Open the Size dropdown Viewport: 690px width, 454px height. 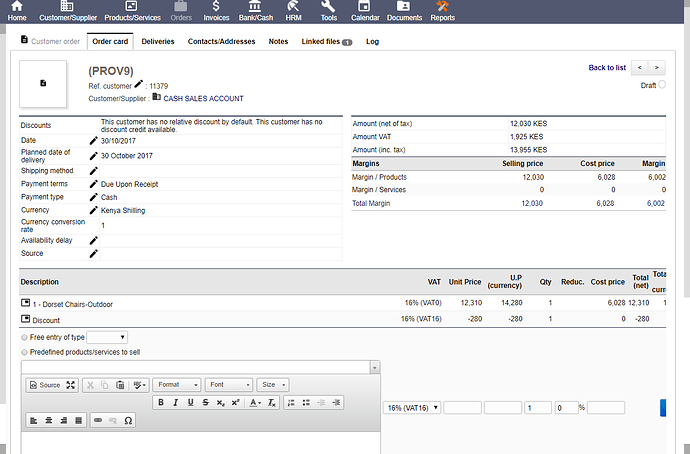coord(273,385)
